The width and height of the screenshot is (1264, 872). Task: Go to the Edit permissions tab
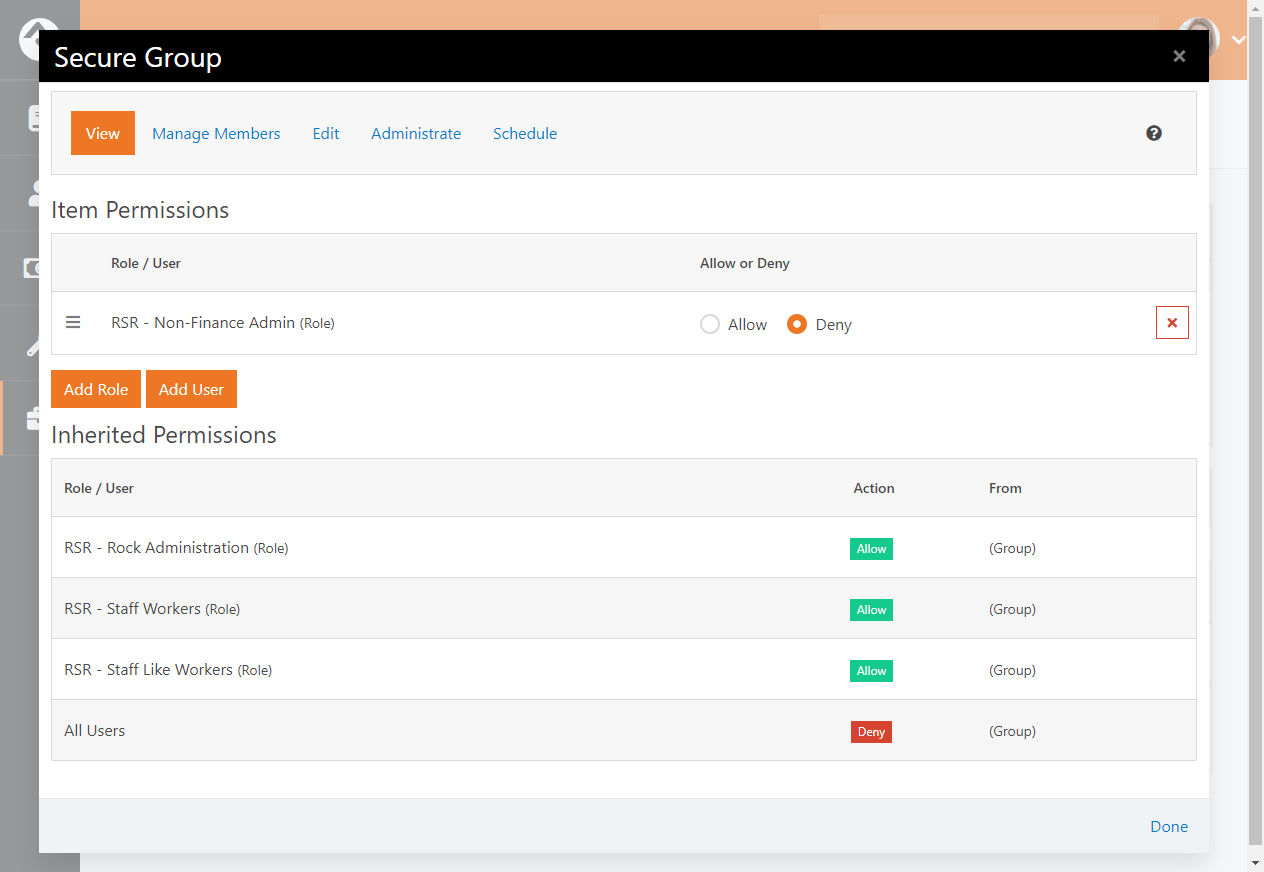(326, 133)
